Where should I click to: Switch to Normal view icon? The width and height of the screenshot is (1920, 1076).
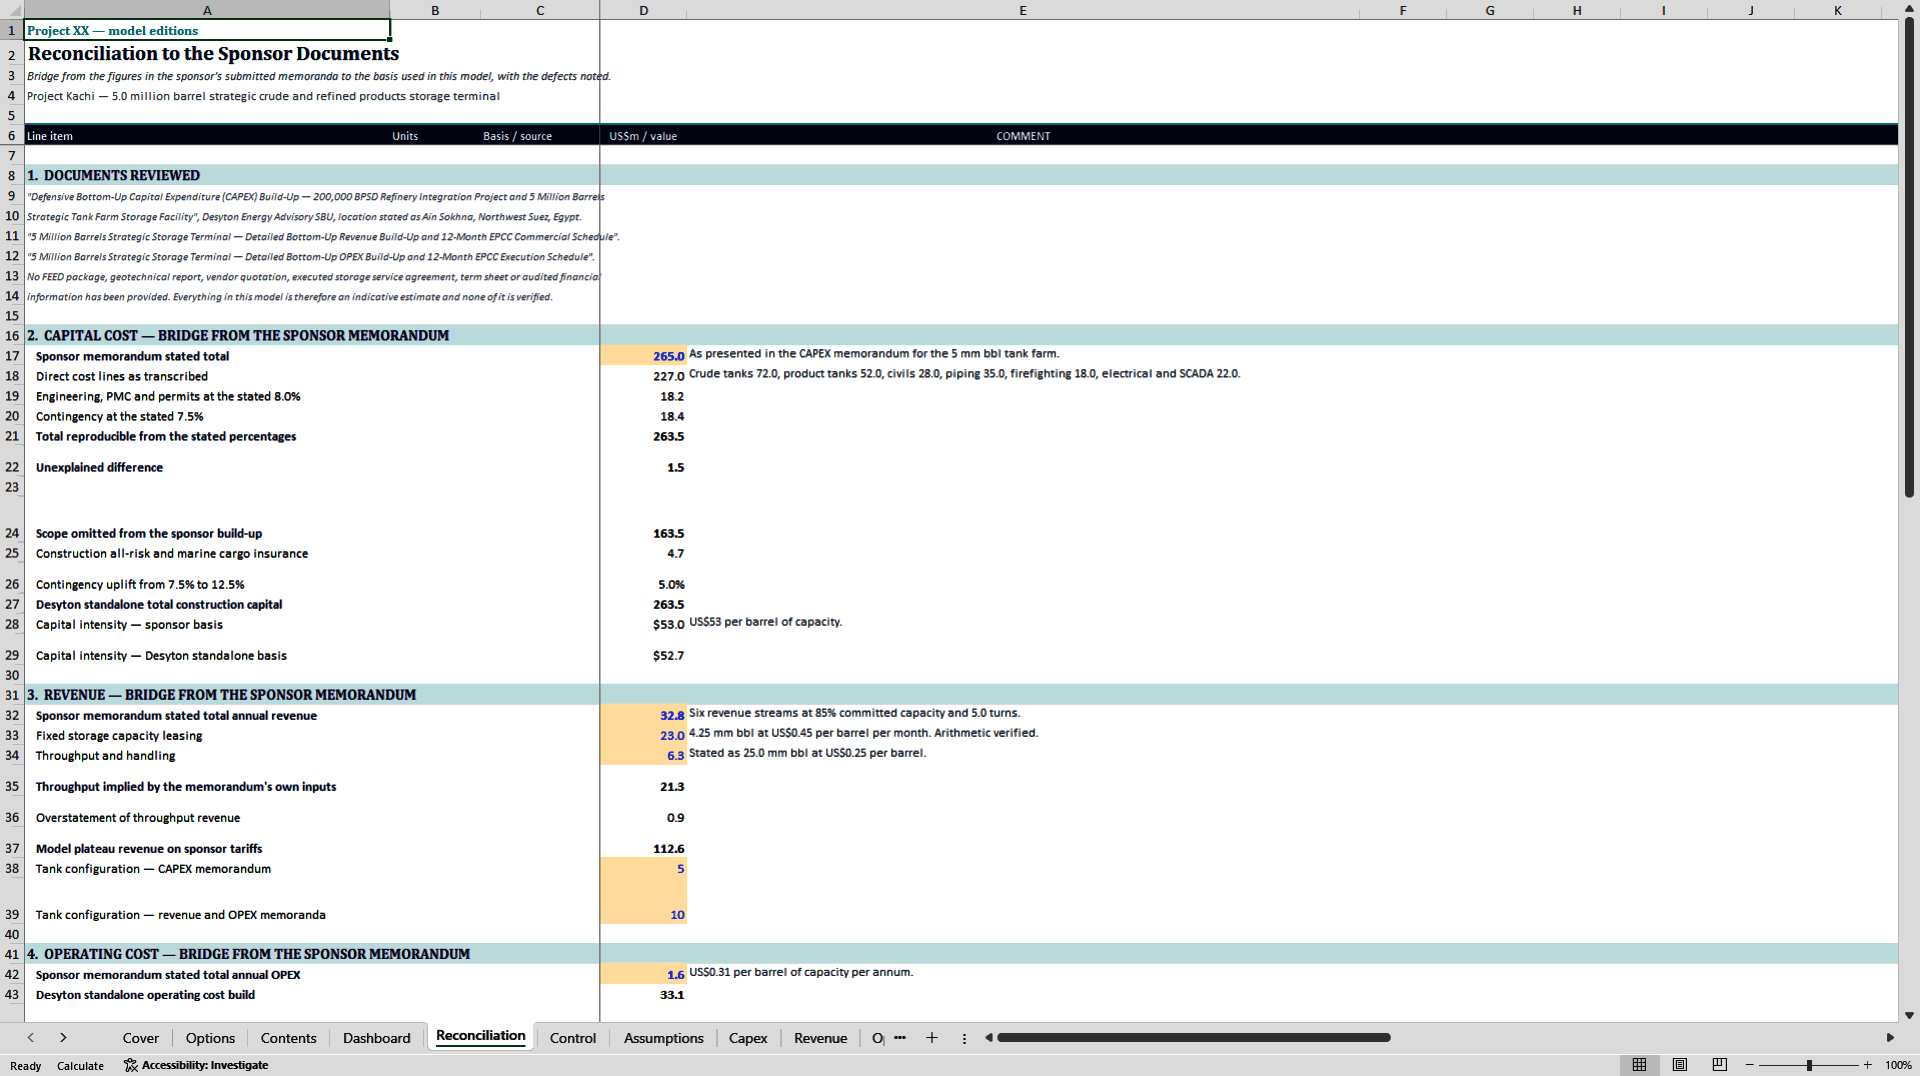pos(1639,1065)
